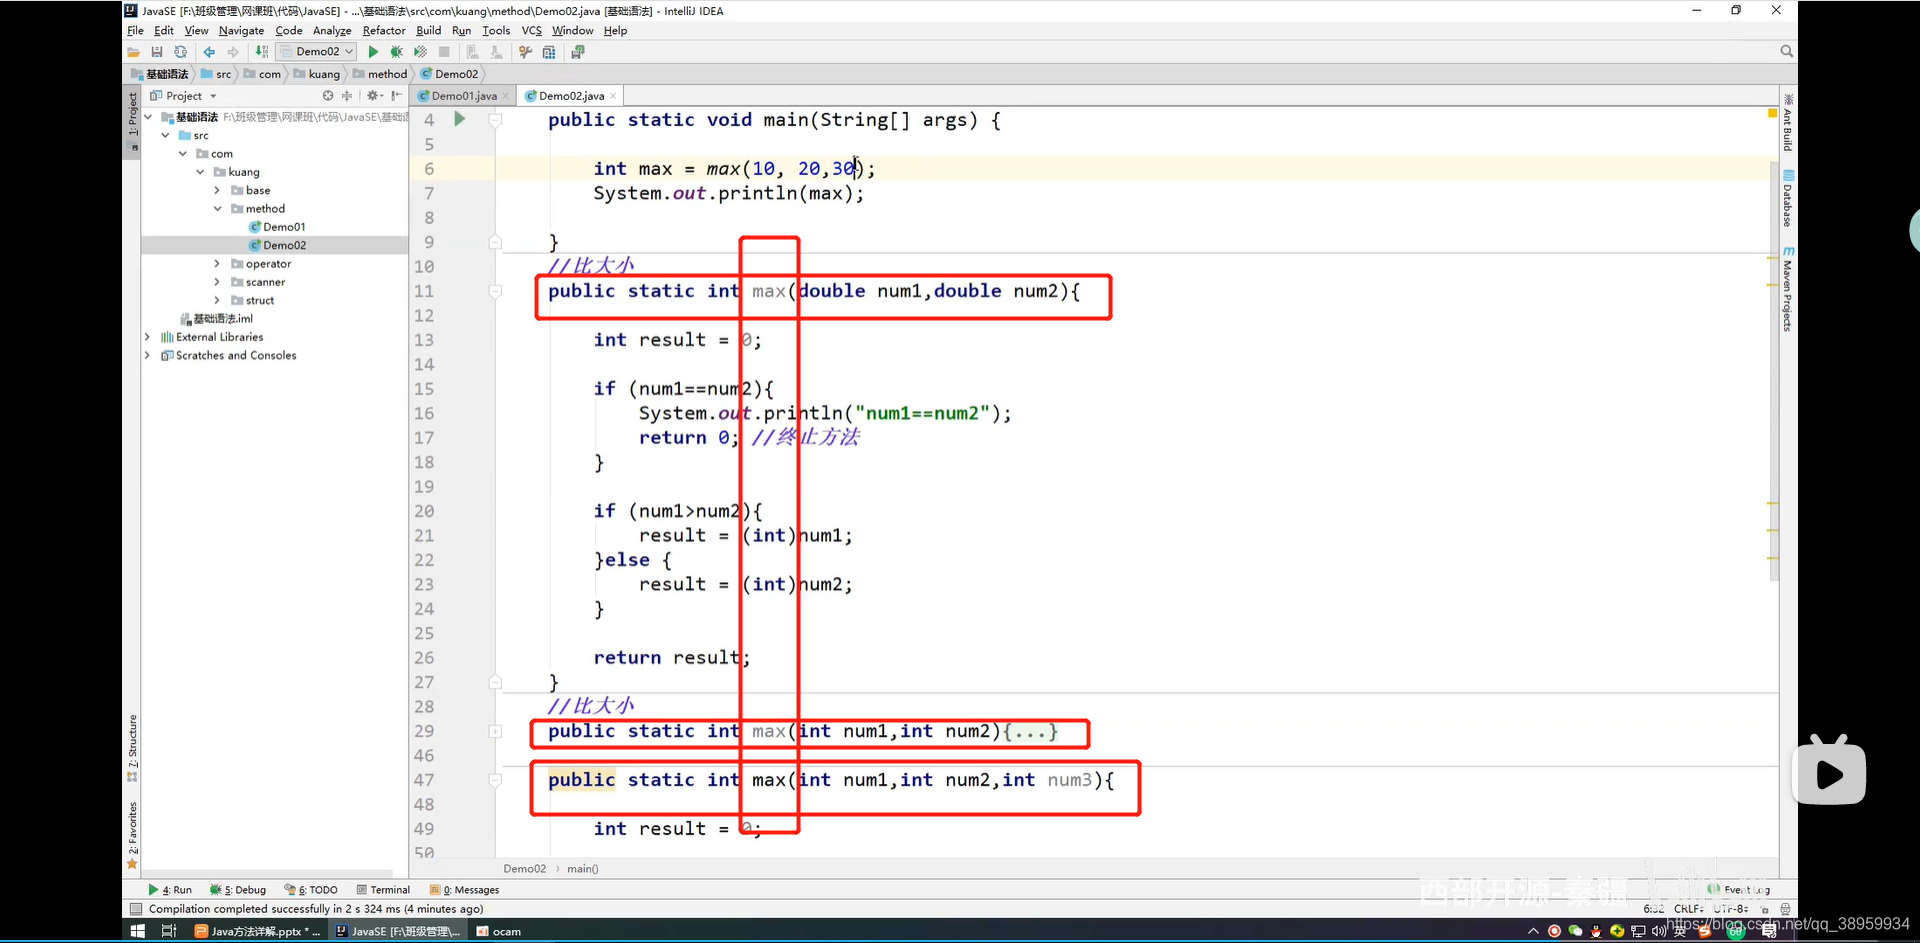The image size is (1920, 943).
Task: Click the SDK chip icon at toolbar end
Action: [x=578, y=52]
